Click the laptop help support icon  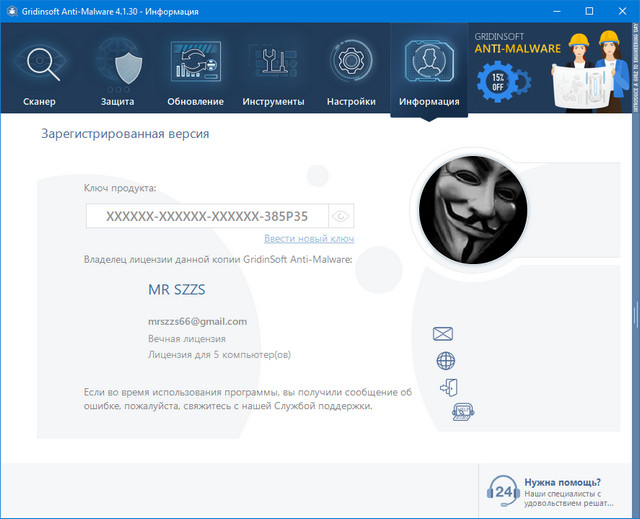[462, 411]
